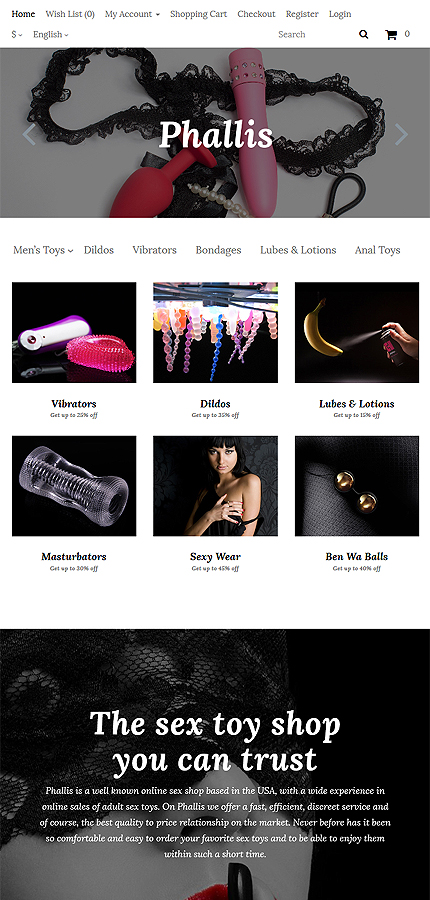Expand the Men's Toys menu
The image size is (430, 900).
[43, 250]
